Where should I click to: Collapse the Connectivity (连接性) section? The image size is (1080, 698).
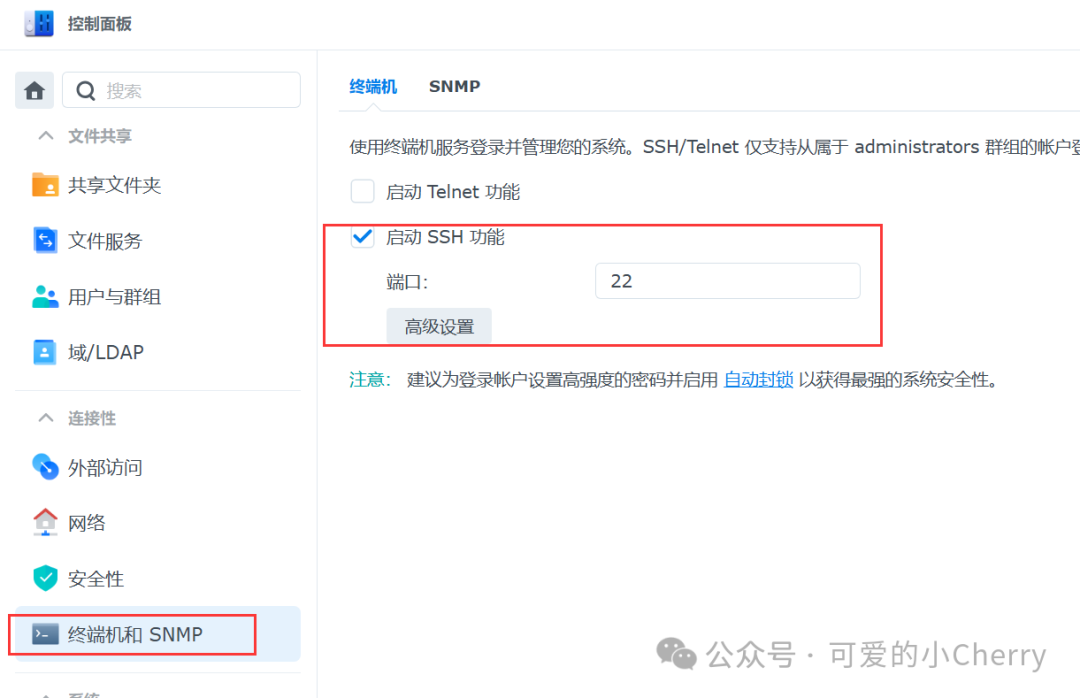click(x=46, y=418)
